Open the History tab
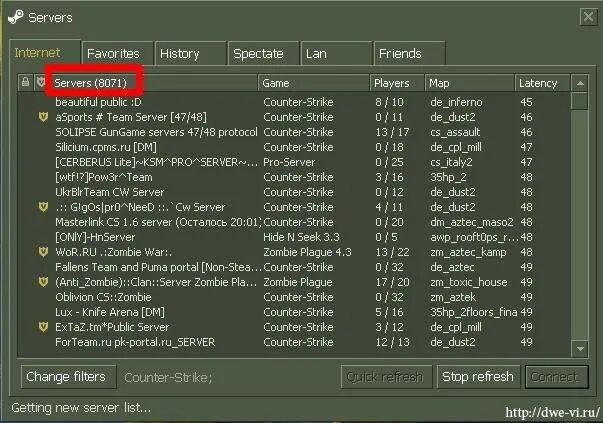The image size is (603, 423). pos(190,53)
